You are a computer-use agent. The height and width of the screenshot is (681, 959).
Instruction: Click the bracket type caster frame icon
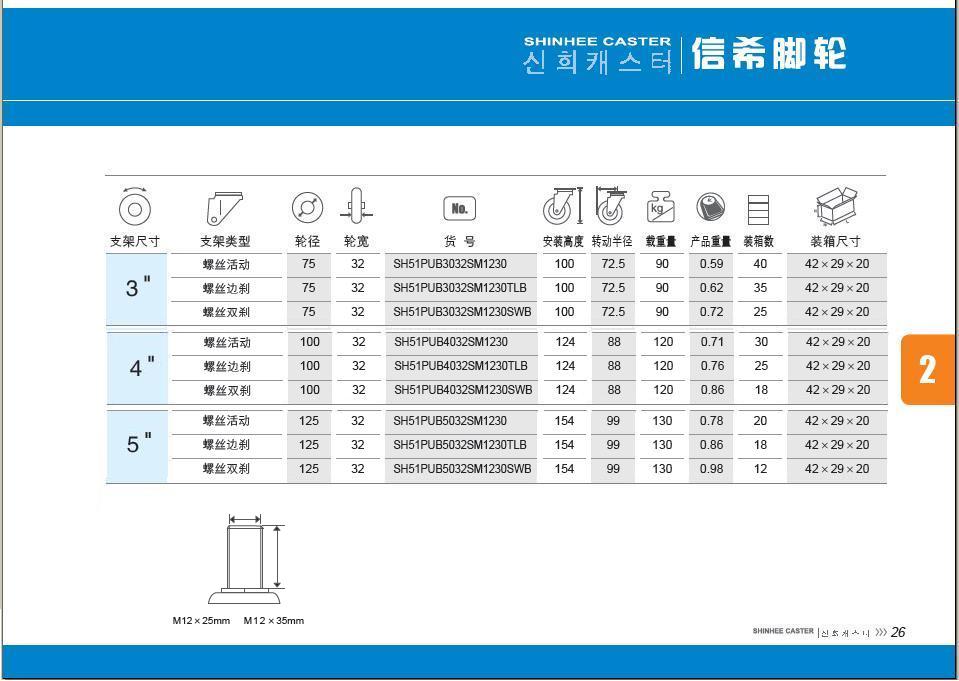225,208
